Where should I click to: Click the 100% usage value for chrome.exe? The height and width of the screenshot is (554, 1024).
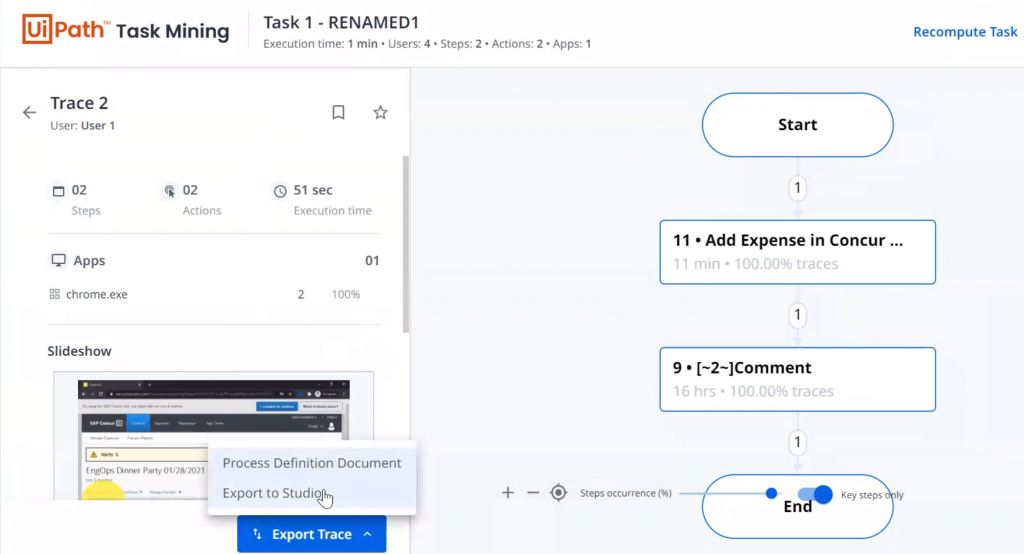(x=345, y=294)
